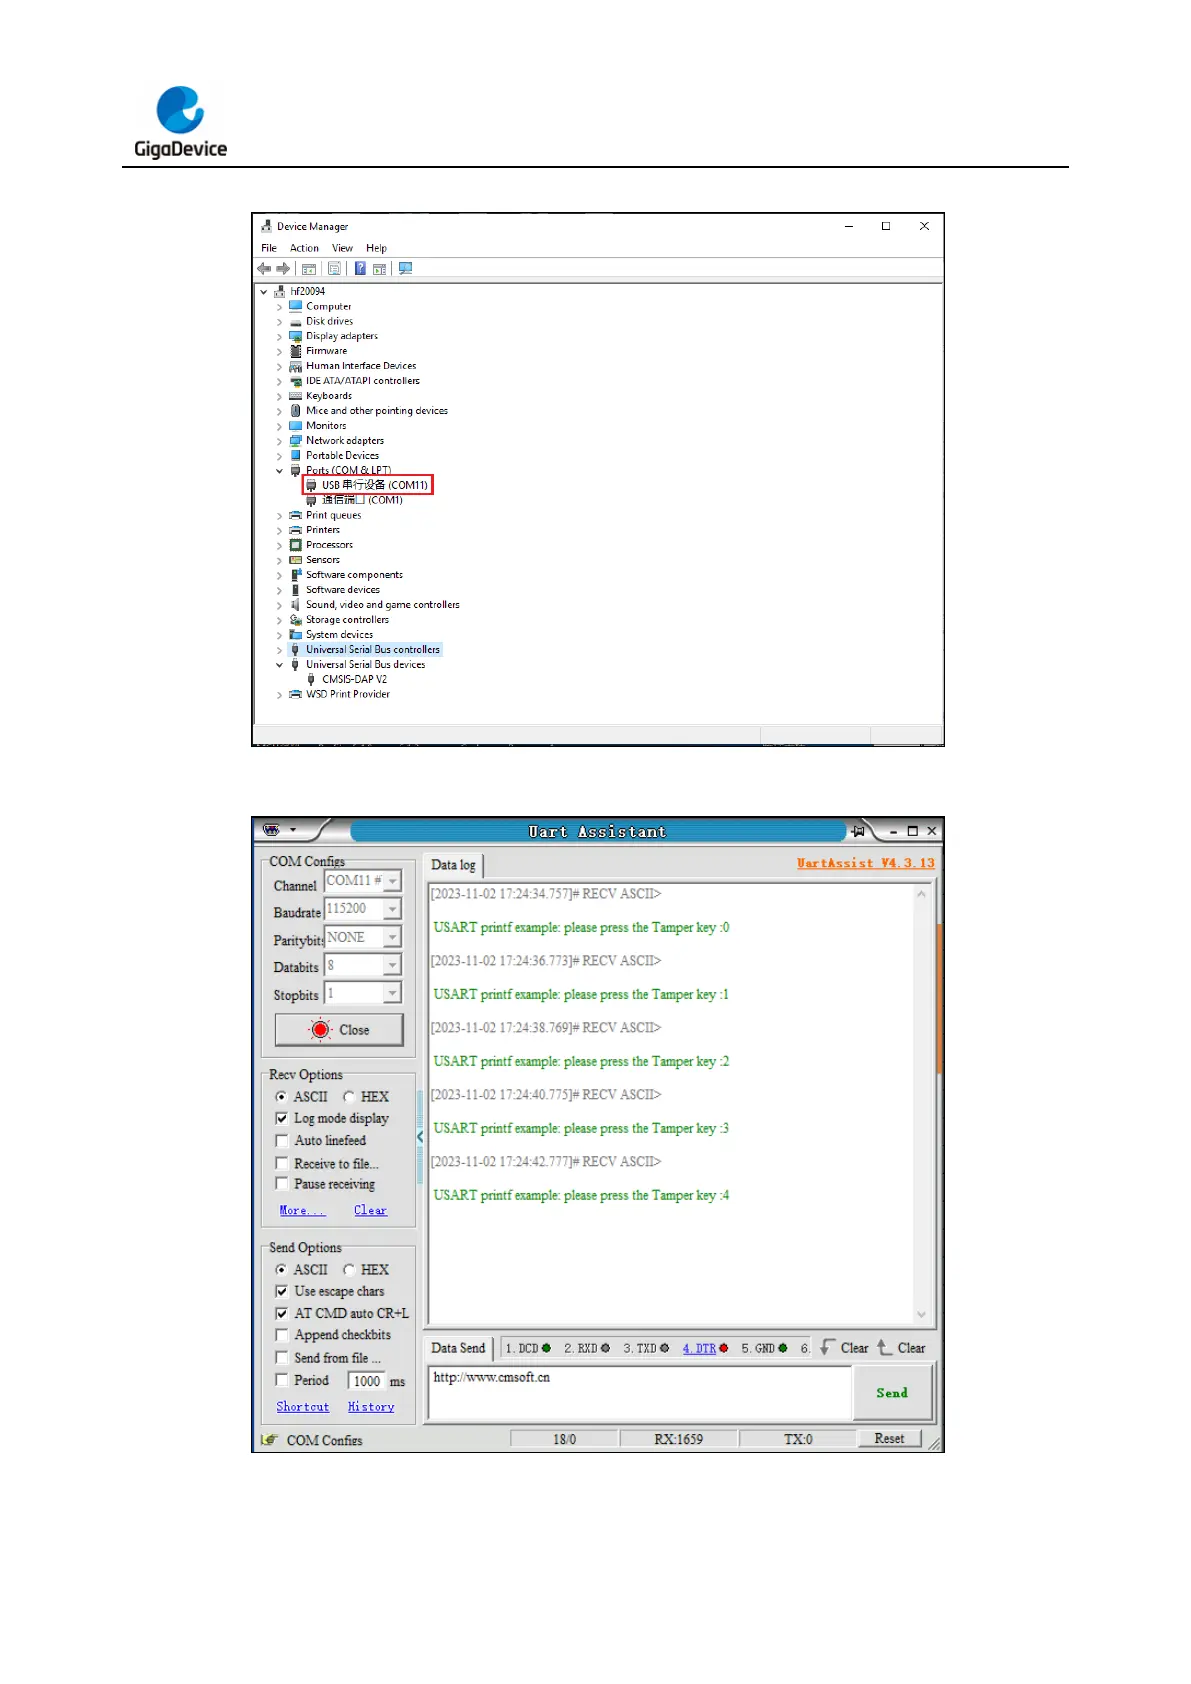1191x1684 pixels.
Task: Toggle AT CMD auto CR+L checkbox
Action: tap(282, 1314)
